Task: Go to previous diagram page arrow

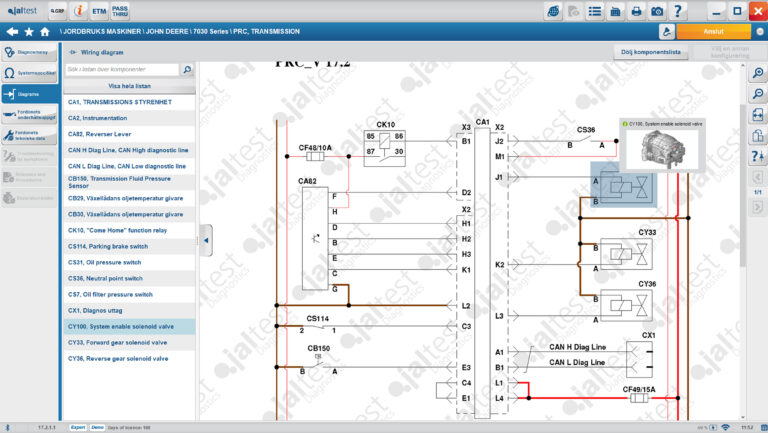Action: pos(758,177)
